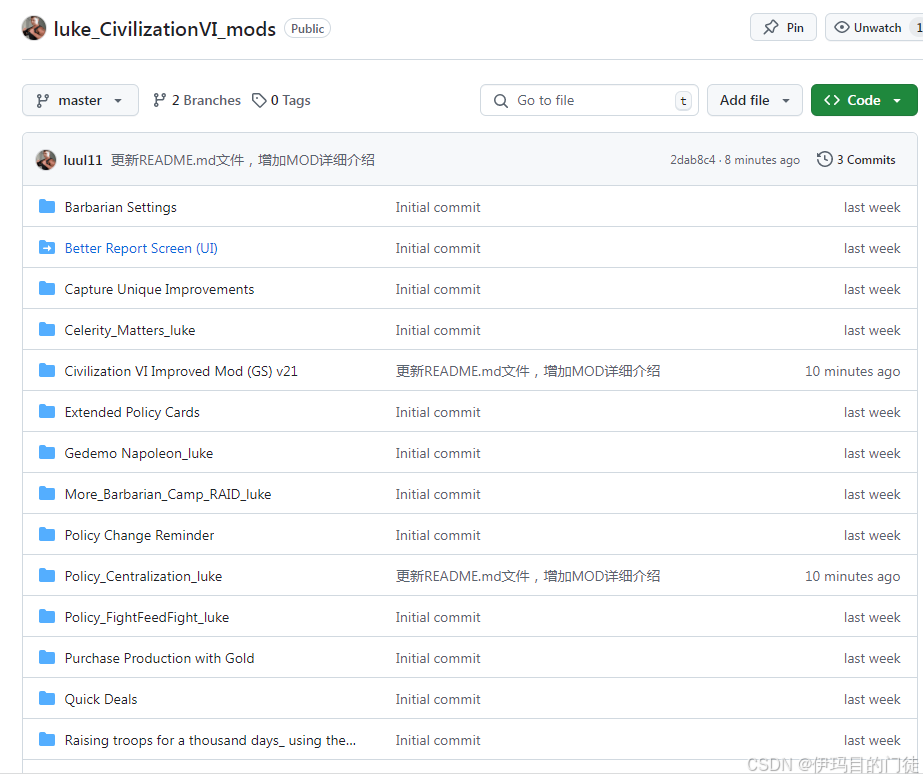Open the Quick Deals folder
Screen dimensions: 923x780
(101, 699)
